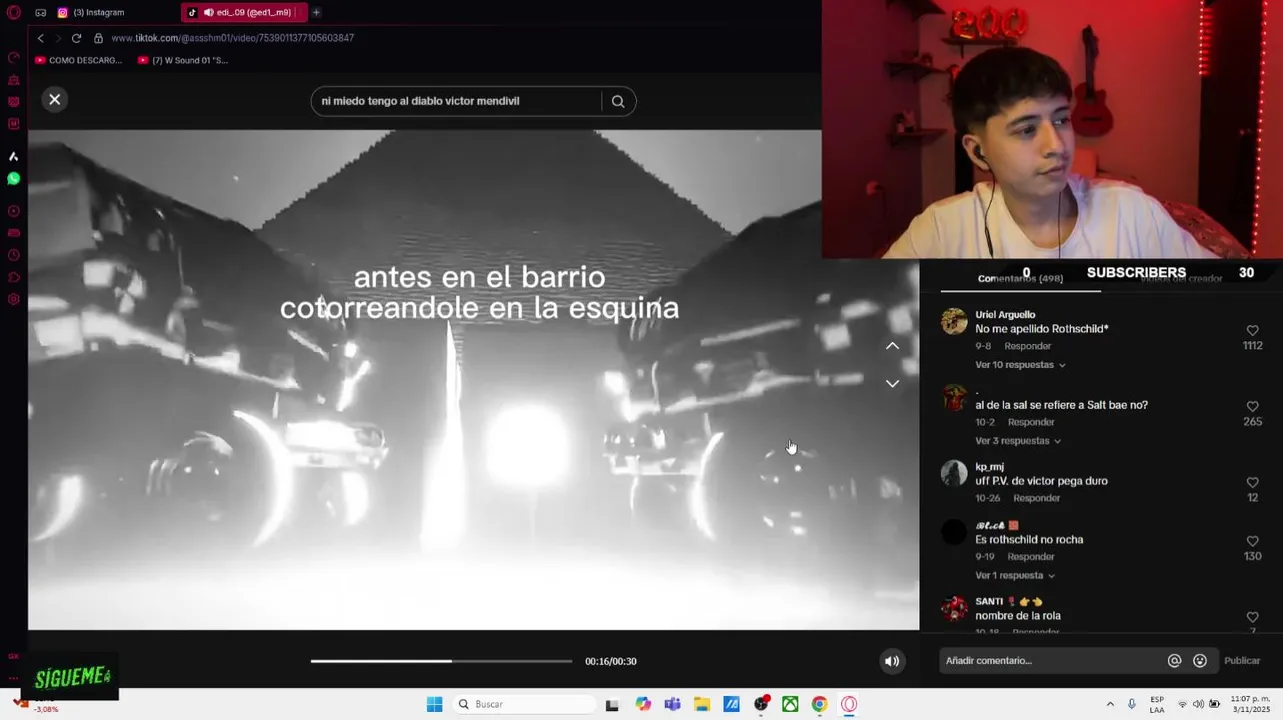Expand Ver 3 respuestas
This screenshot has height=720, width=1283.
click(1018, 441)
